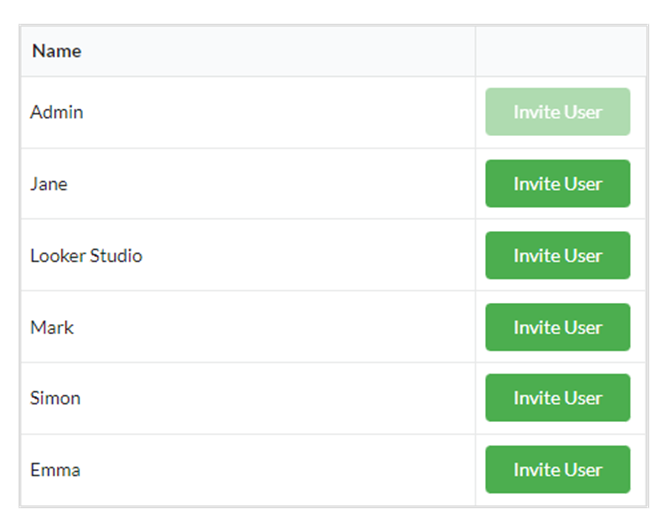
Task: Click the disabled Invite User button for Admin
Action: click(x=557, y=112)
